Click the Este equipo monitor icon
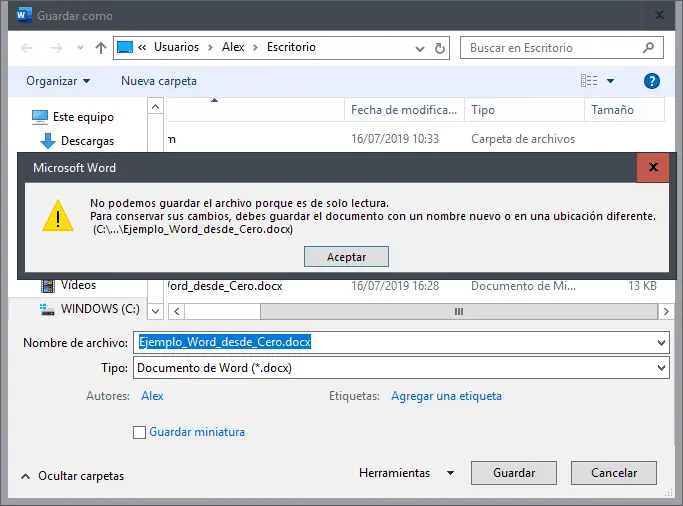683x506 pixels. point(40,117)
